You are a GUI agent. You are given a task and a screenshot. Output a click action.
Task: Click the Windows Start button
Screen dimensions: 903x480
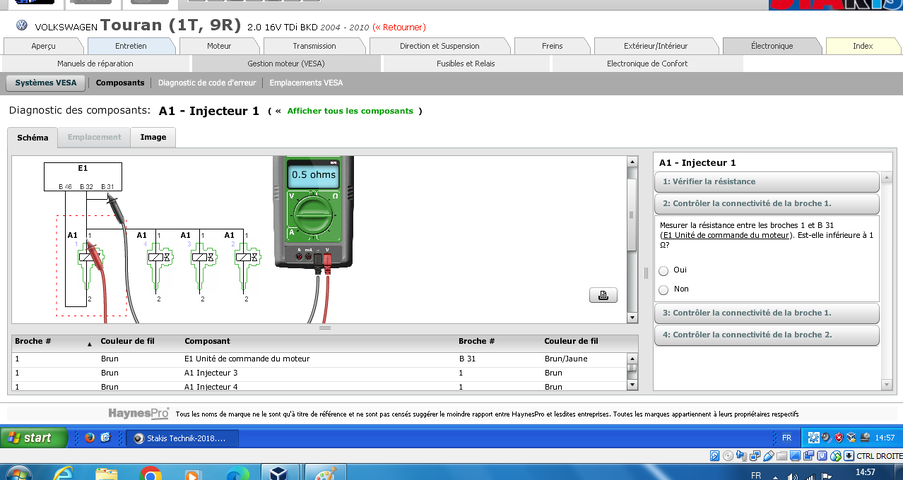pos(33,438)
